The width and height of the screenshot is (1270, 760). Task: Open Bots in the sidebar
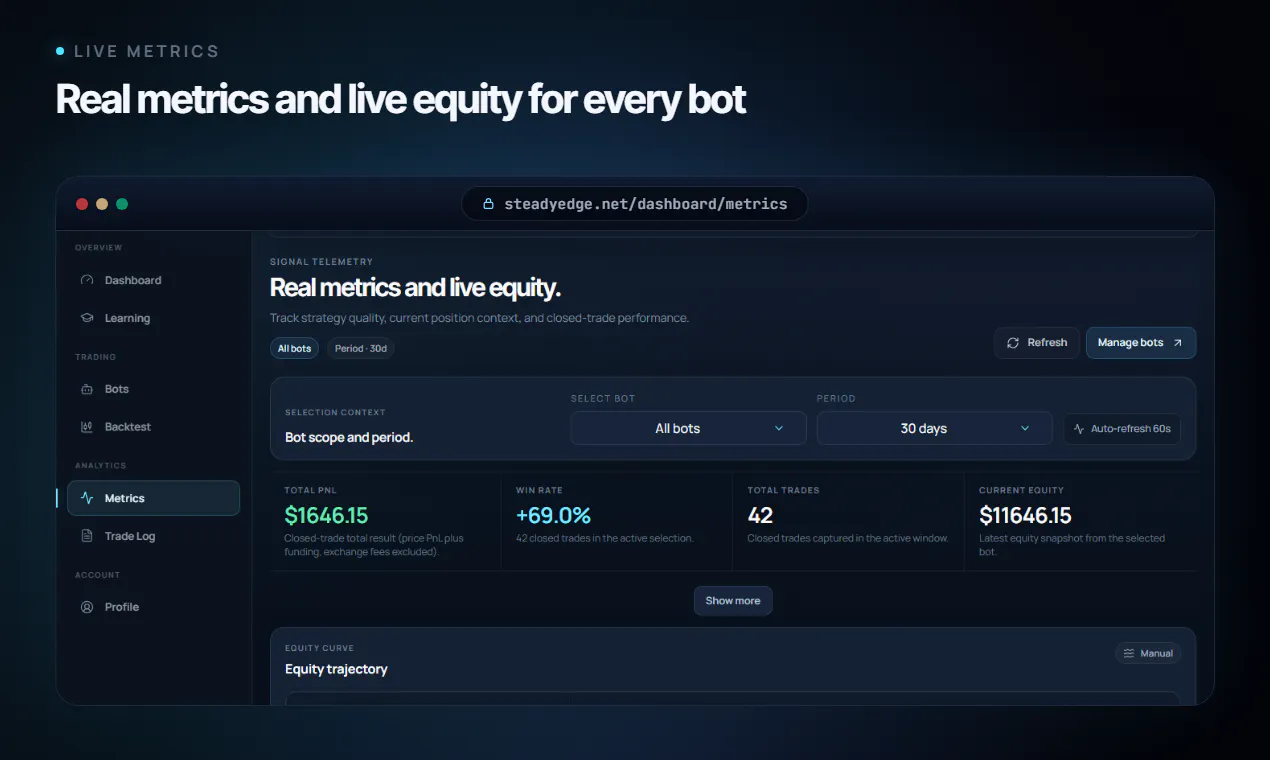tap(153, 389)
